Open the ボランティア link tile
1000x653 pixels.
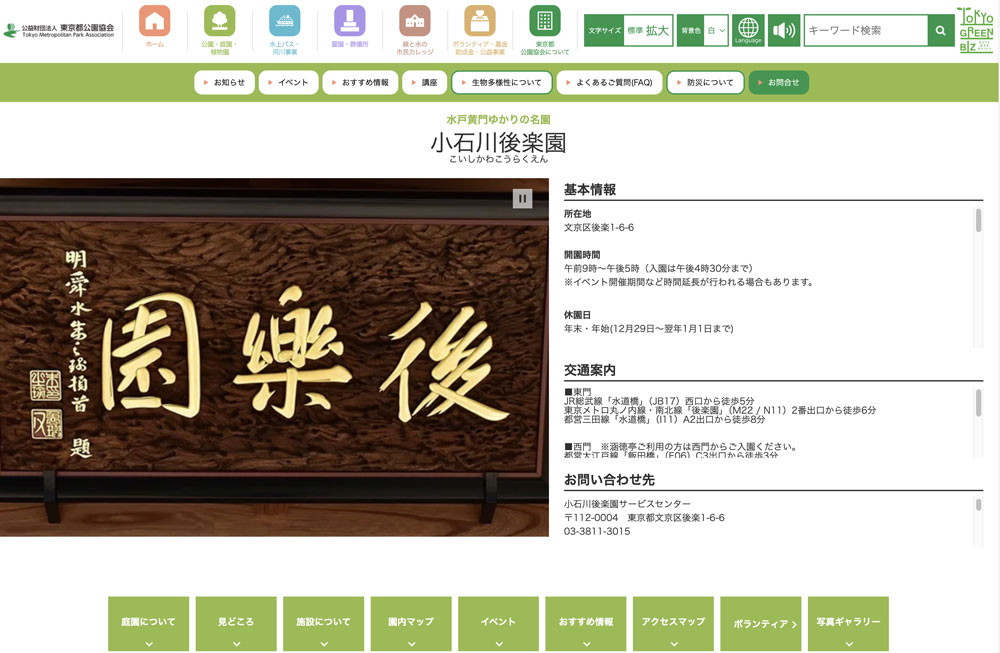point(761,624)
